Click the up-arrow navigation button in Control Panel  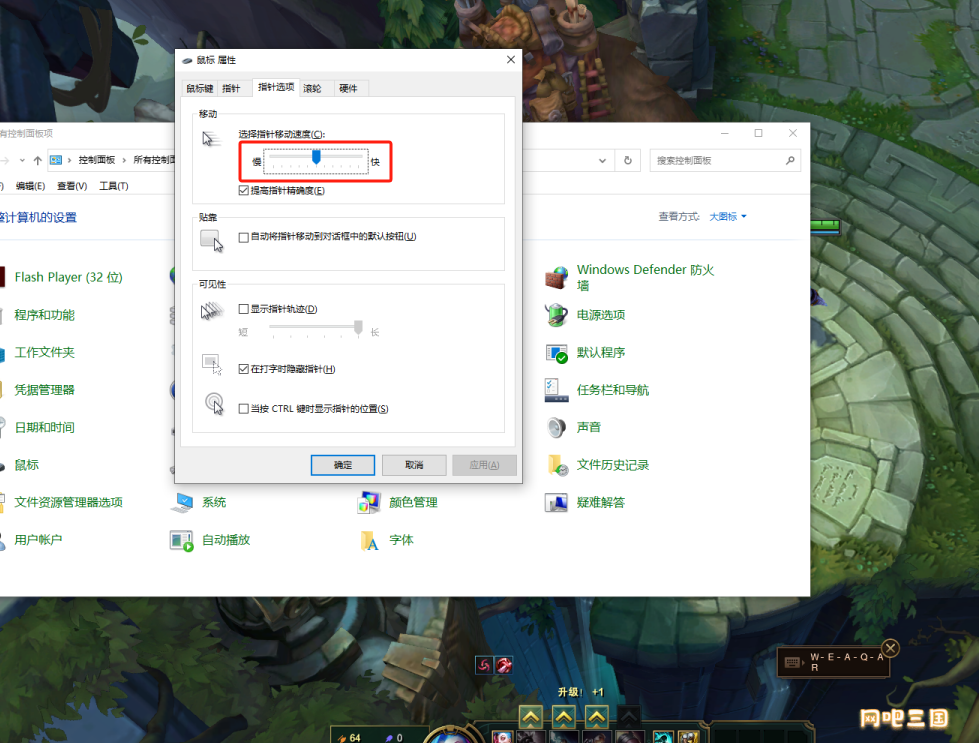37,160
